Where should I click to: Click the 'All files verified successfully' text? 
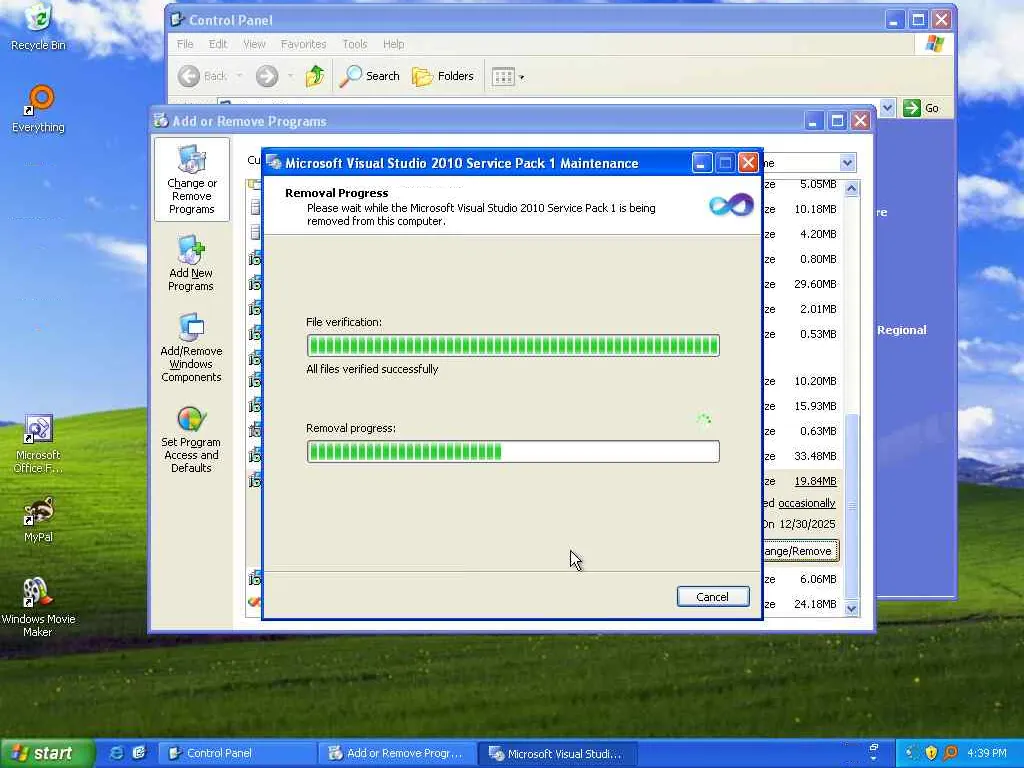click(372, 369)
